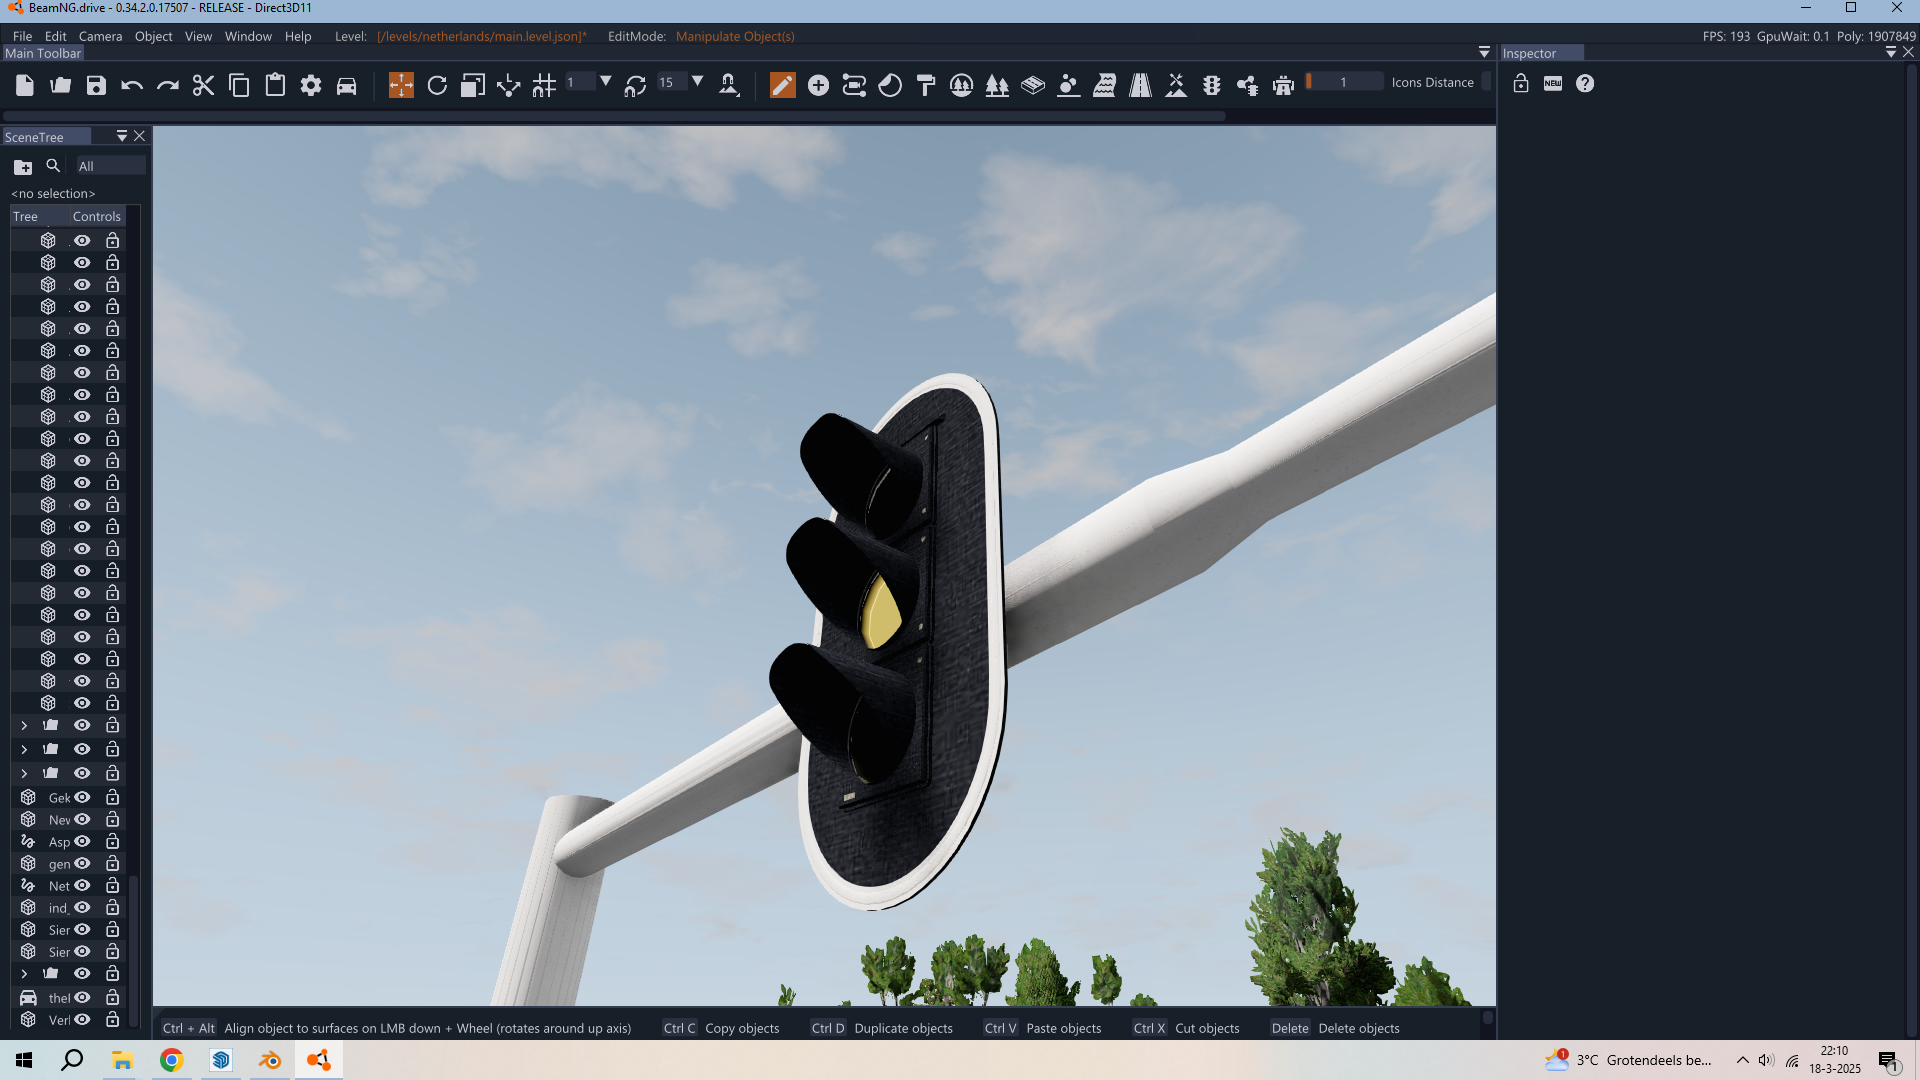Lock the Asp object in SceneTree

pos(113,841)
